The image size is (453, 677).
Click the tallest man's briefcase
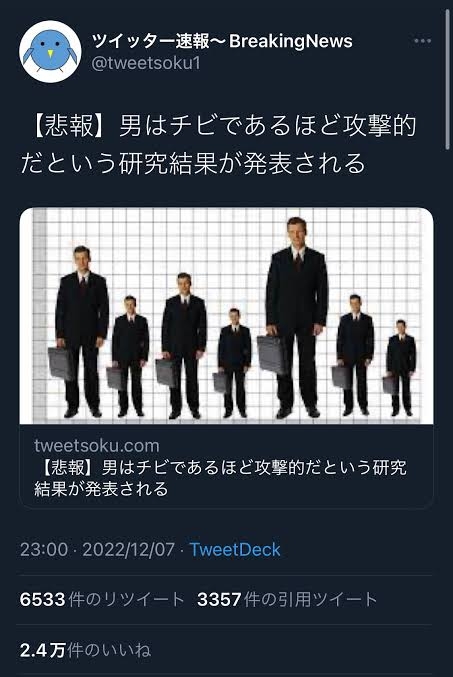click(270, 355)
